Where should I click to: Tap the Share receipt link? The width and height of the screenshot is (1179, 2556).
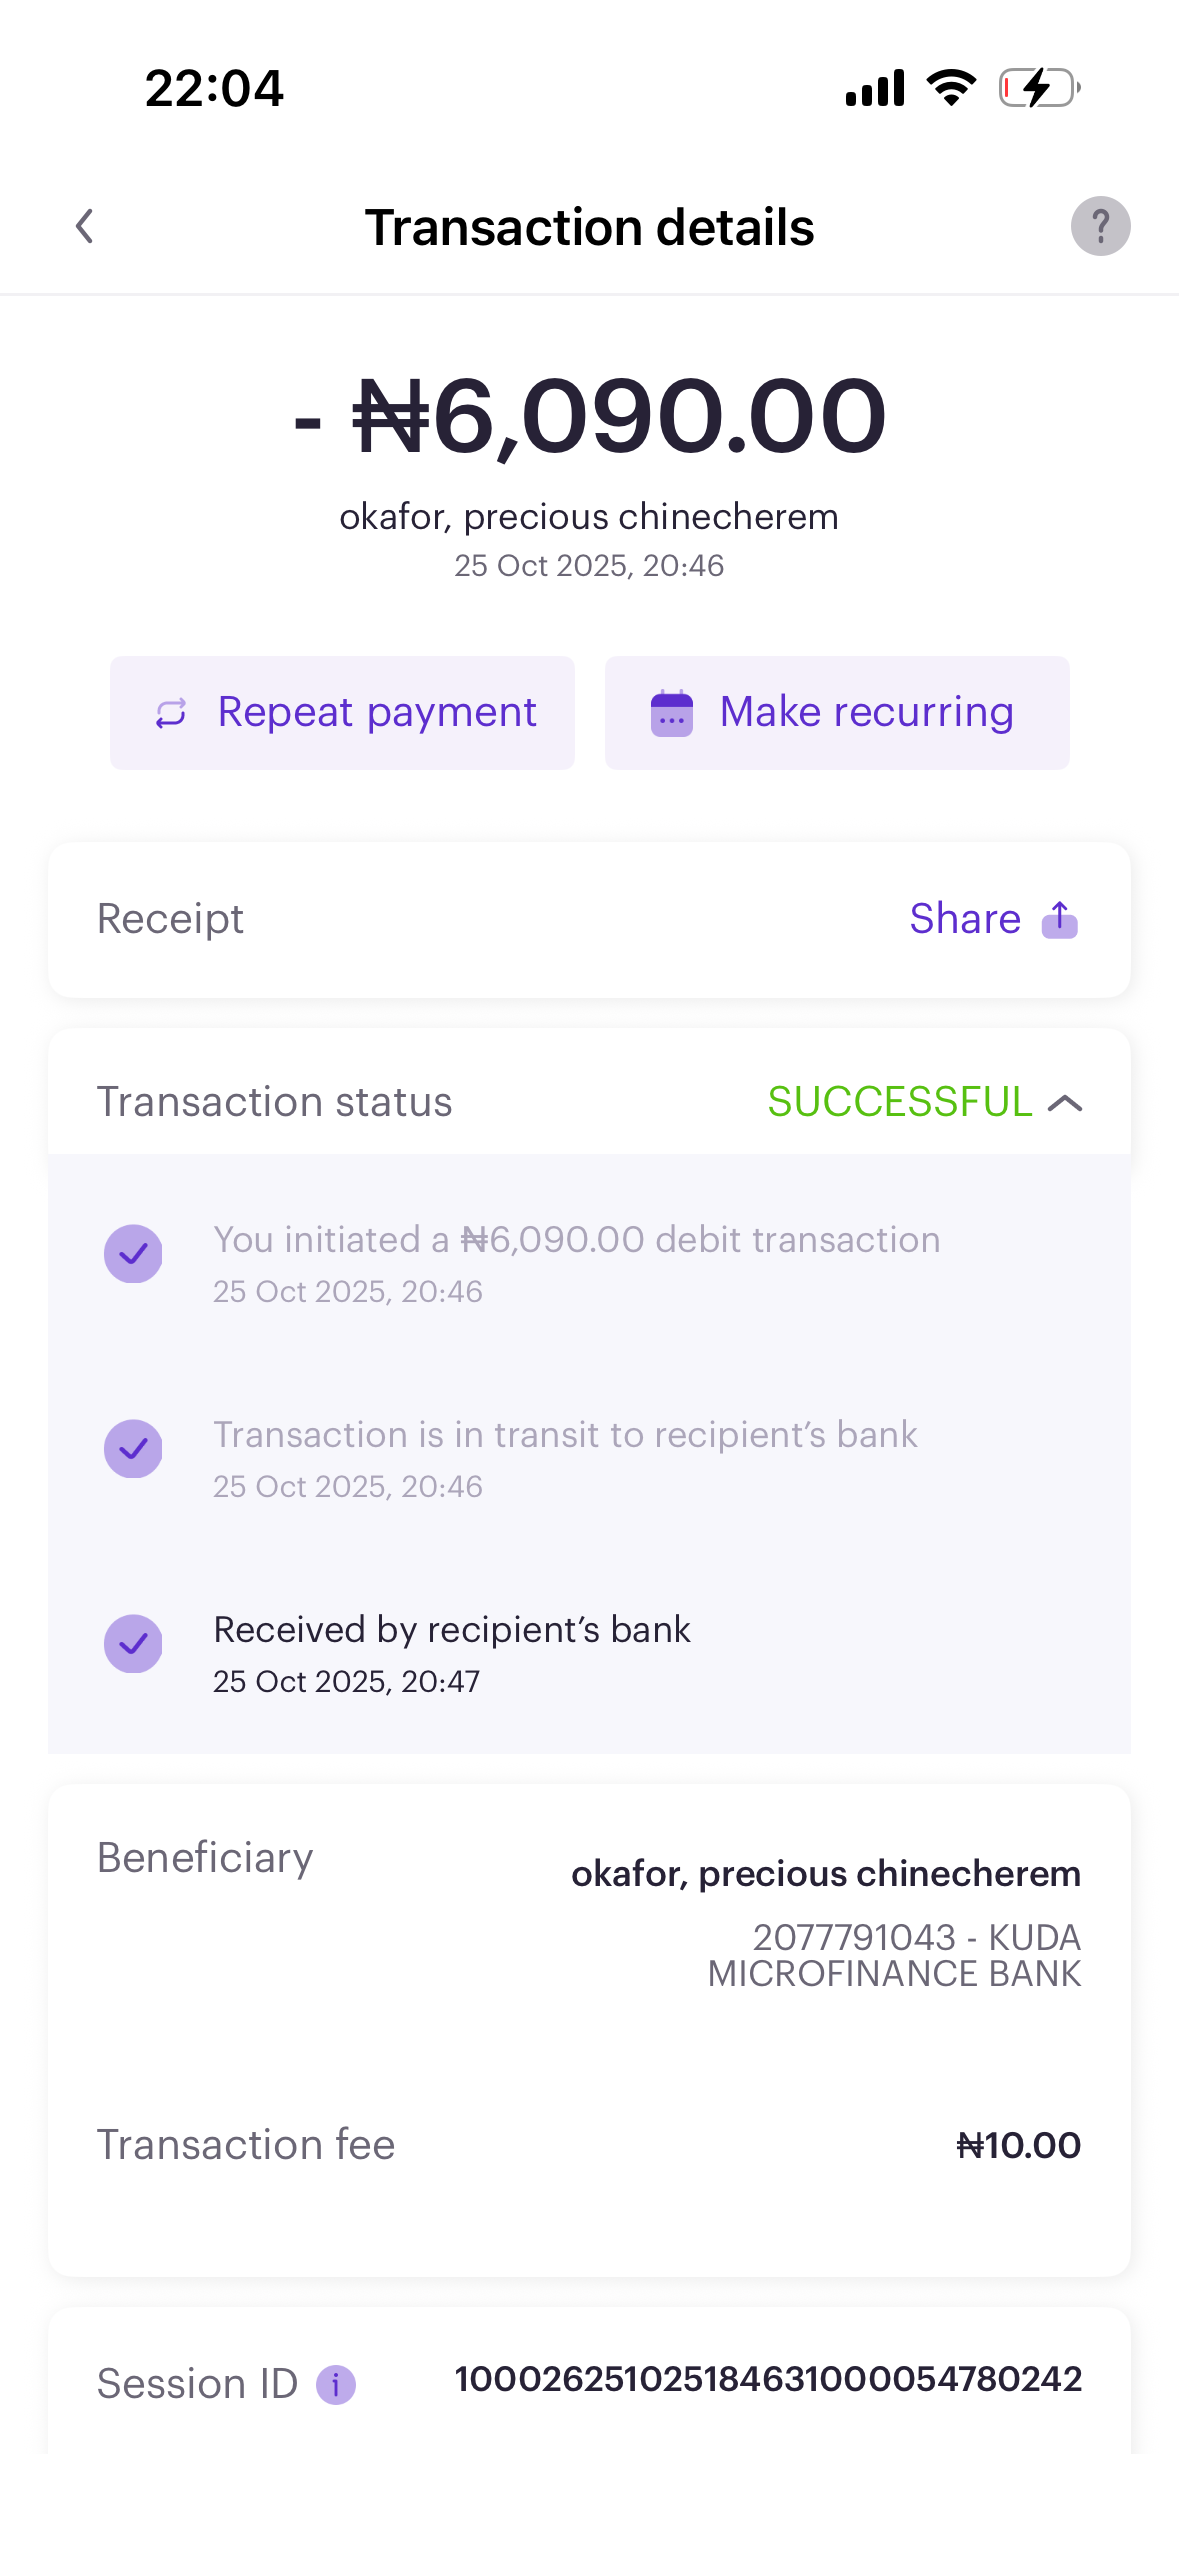coord(965,919)
